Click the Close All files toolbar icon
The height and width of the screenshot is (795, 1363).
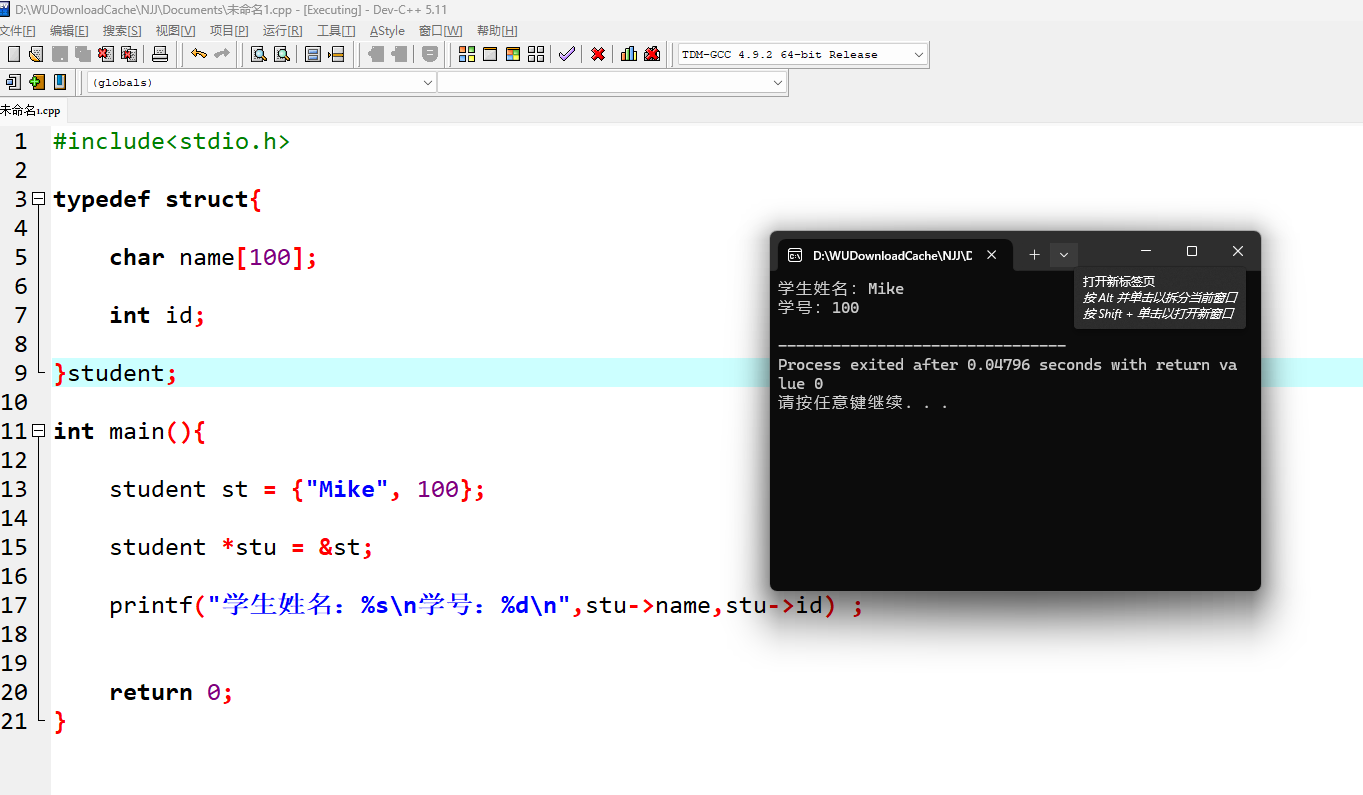(x=129, y=54)
